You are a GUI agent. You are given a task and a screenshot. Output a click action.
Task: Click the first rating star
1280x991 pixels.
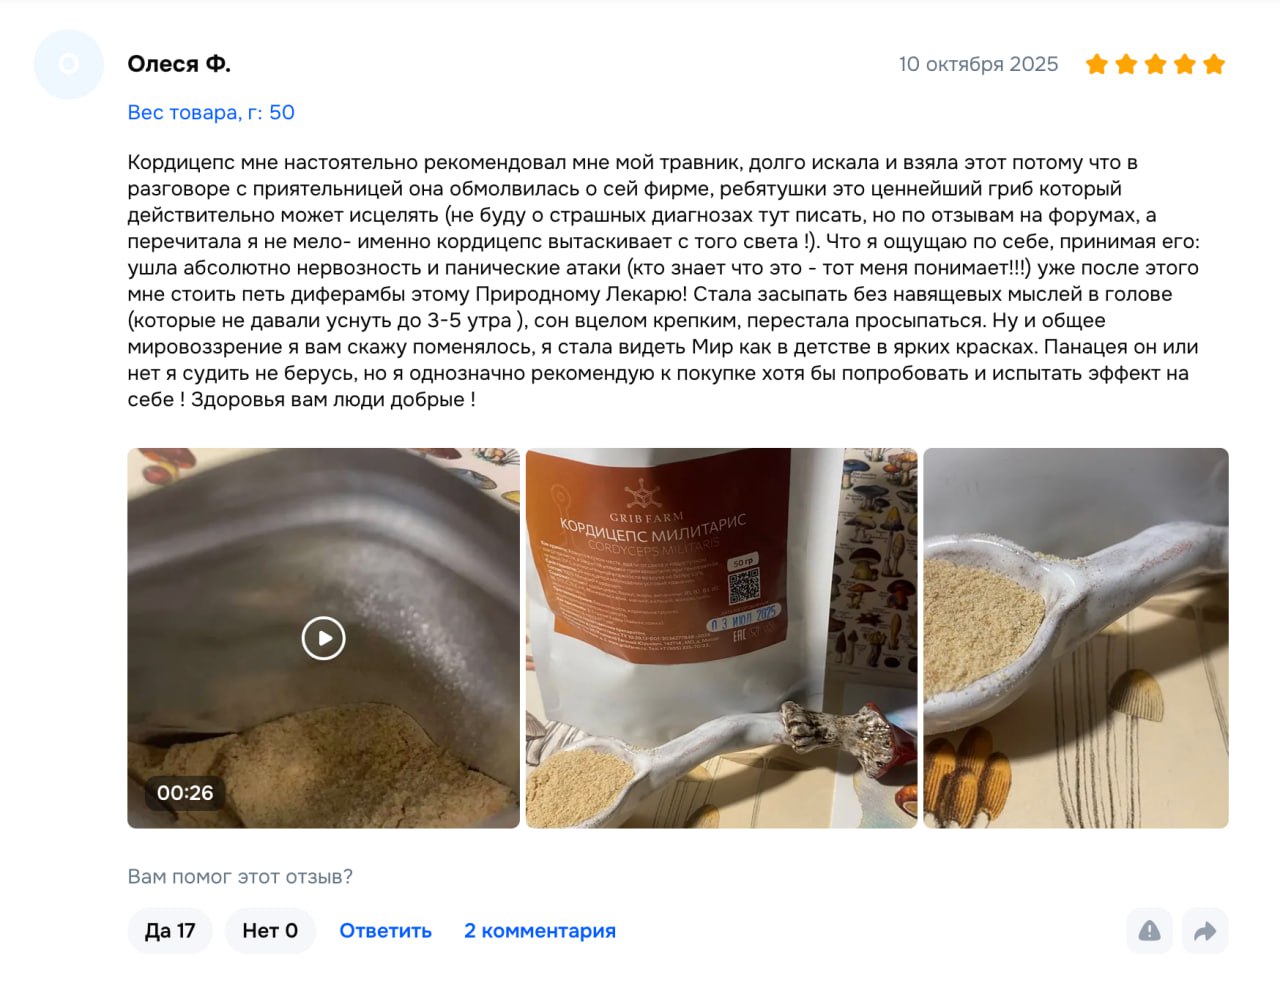1097,64
